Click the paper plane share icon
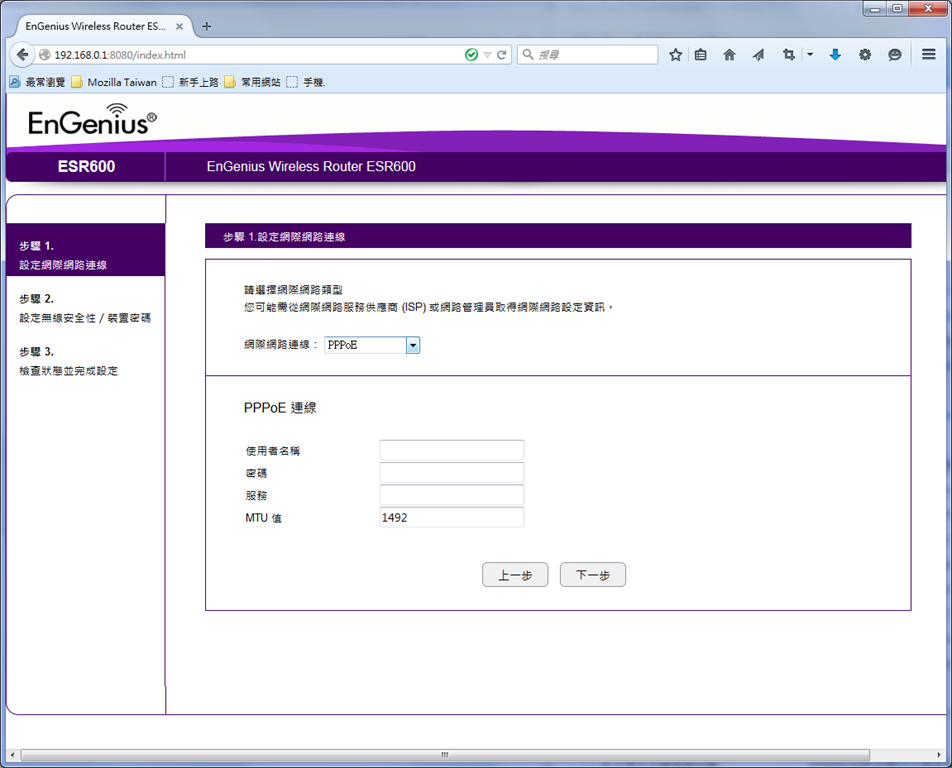The image size is (952, 768). [758, 55]
